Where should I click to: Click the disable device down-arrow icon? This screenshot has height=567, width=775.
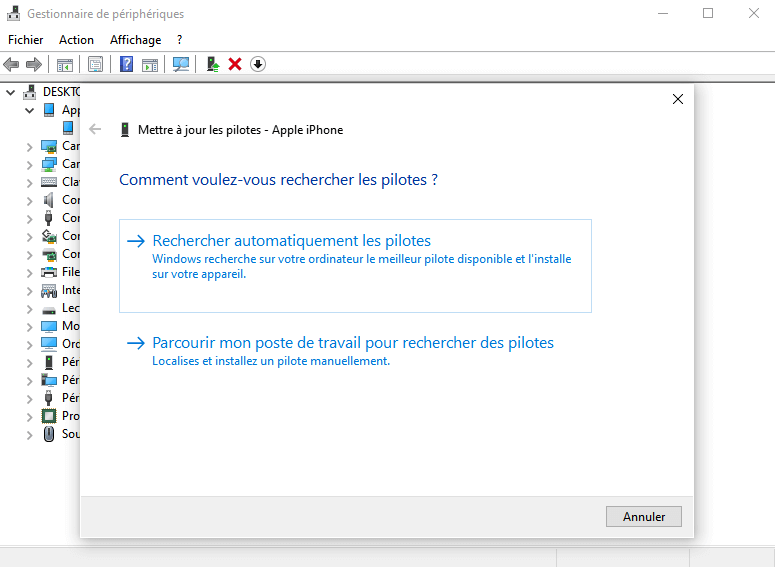(258, 64)
